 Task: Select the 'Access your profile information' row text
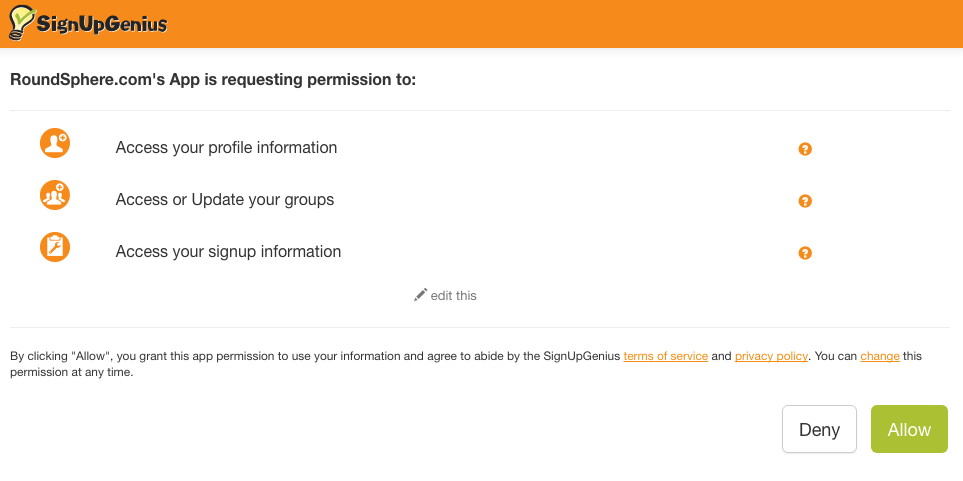226,148
